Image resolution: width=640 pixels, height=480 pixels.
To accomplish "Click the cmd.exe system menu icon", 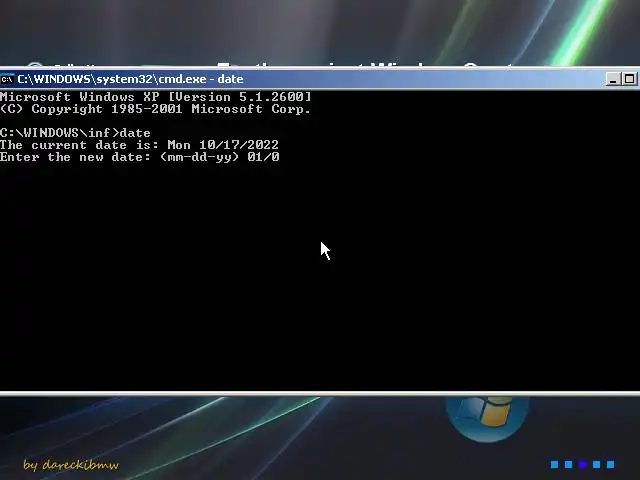I will [7, 79].
